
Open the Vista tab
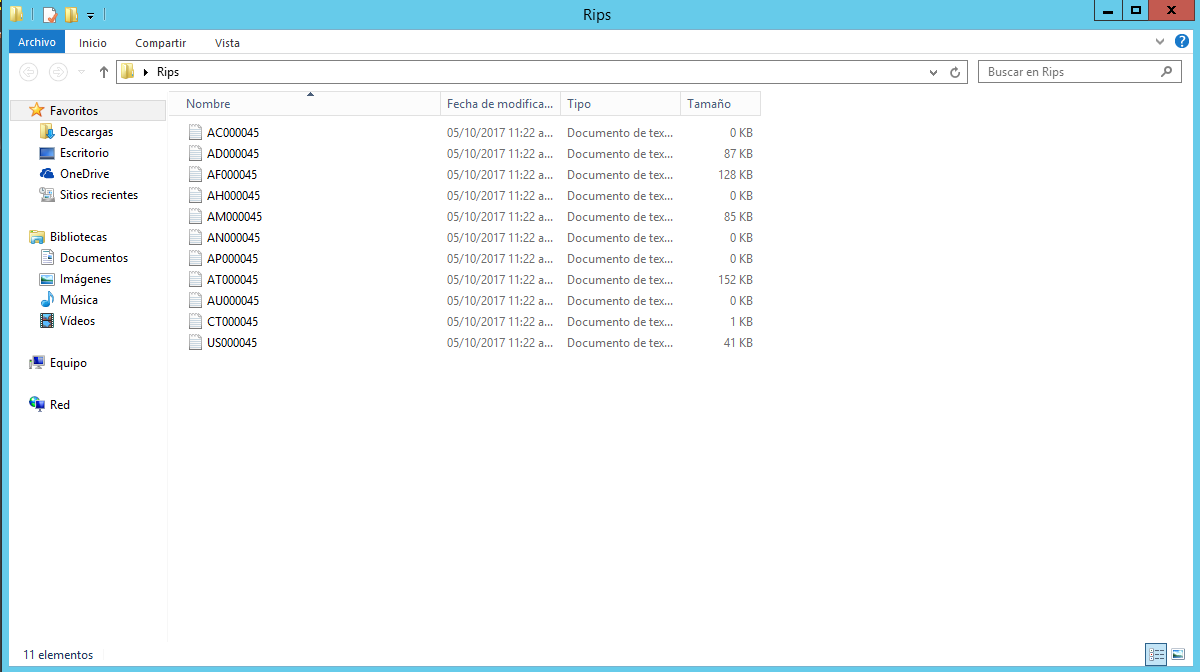click(x=227, y=43)
